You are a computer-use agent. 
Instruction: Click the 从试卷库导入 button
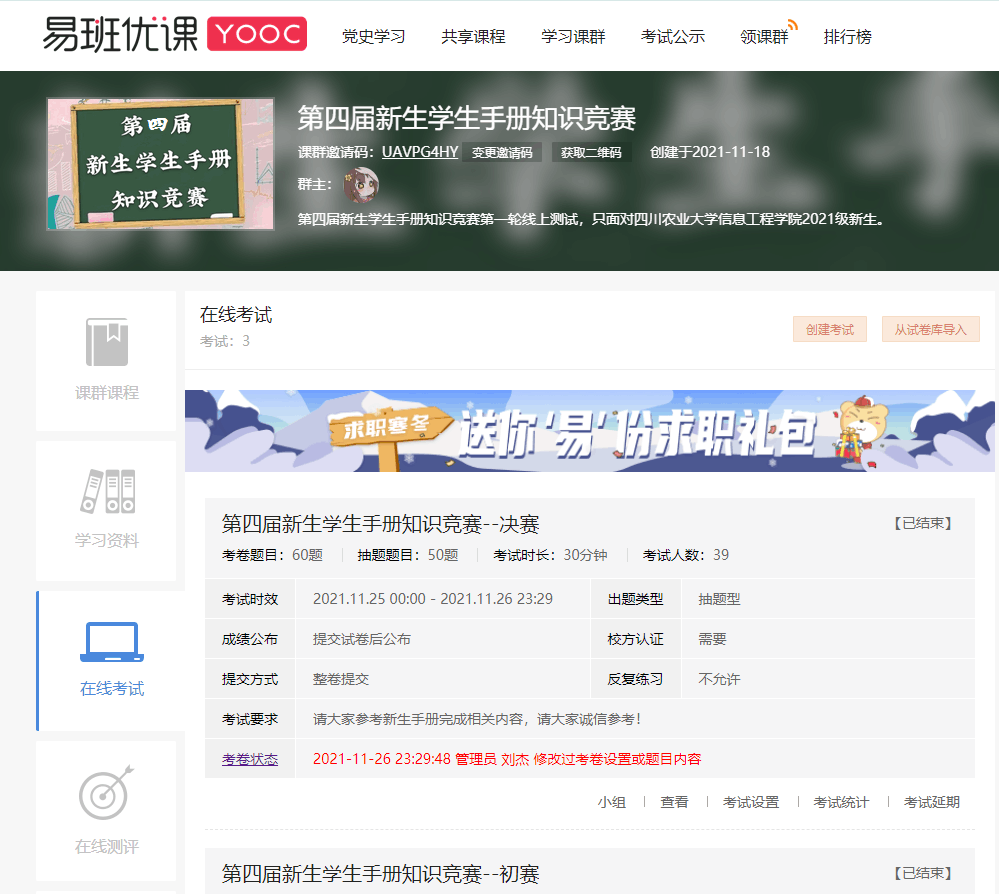coord(930,329)
